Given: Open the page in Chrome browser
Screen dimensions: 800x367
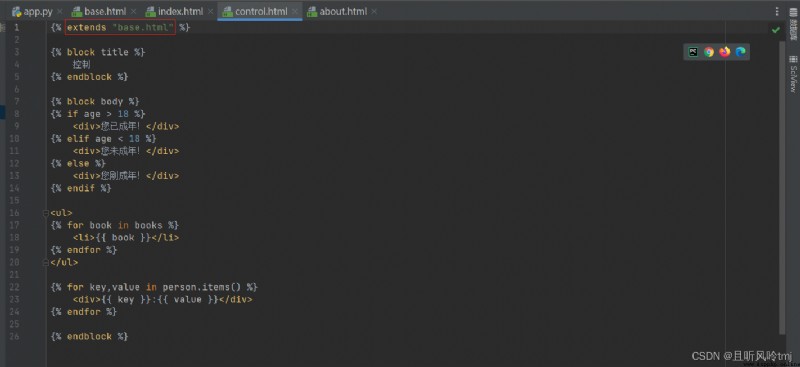Looking at the screenshot, I should click(709, 52).
